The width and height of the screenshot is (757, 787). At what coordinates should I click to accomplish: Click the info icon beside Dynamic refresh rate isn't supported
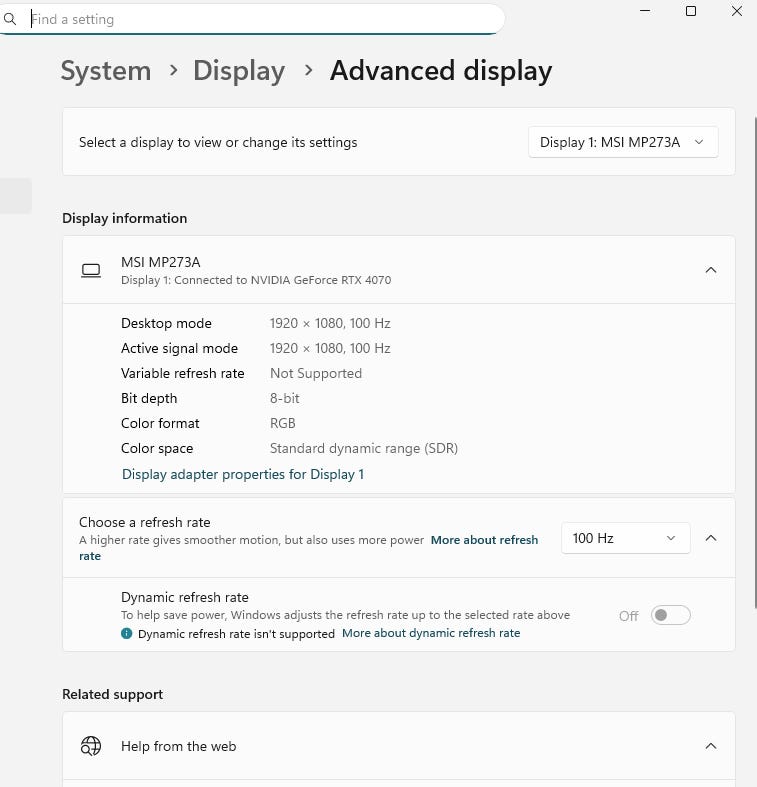point(127,633)
